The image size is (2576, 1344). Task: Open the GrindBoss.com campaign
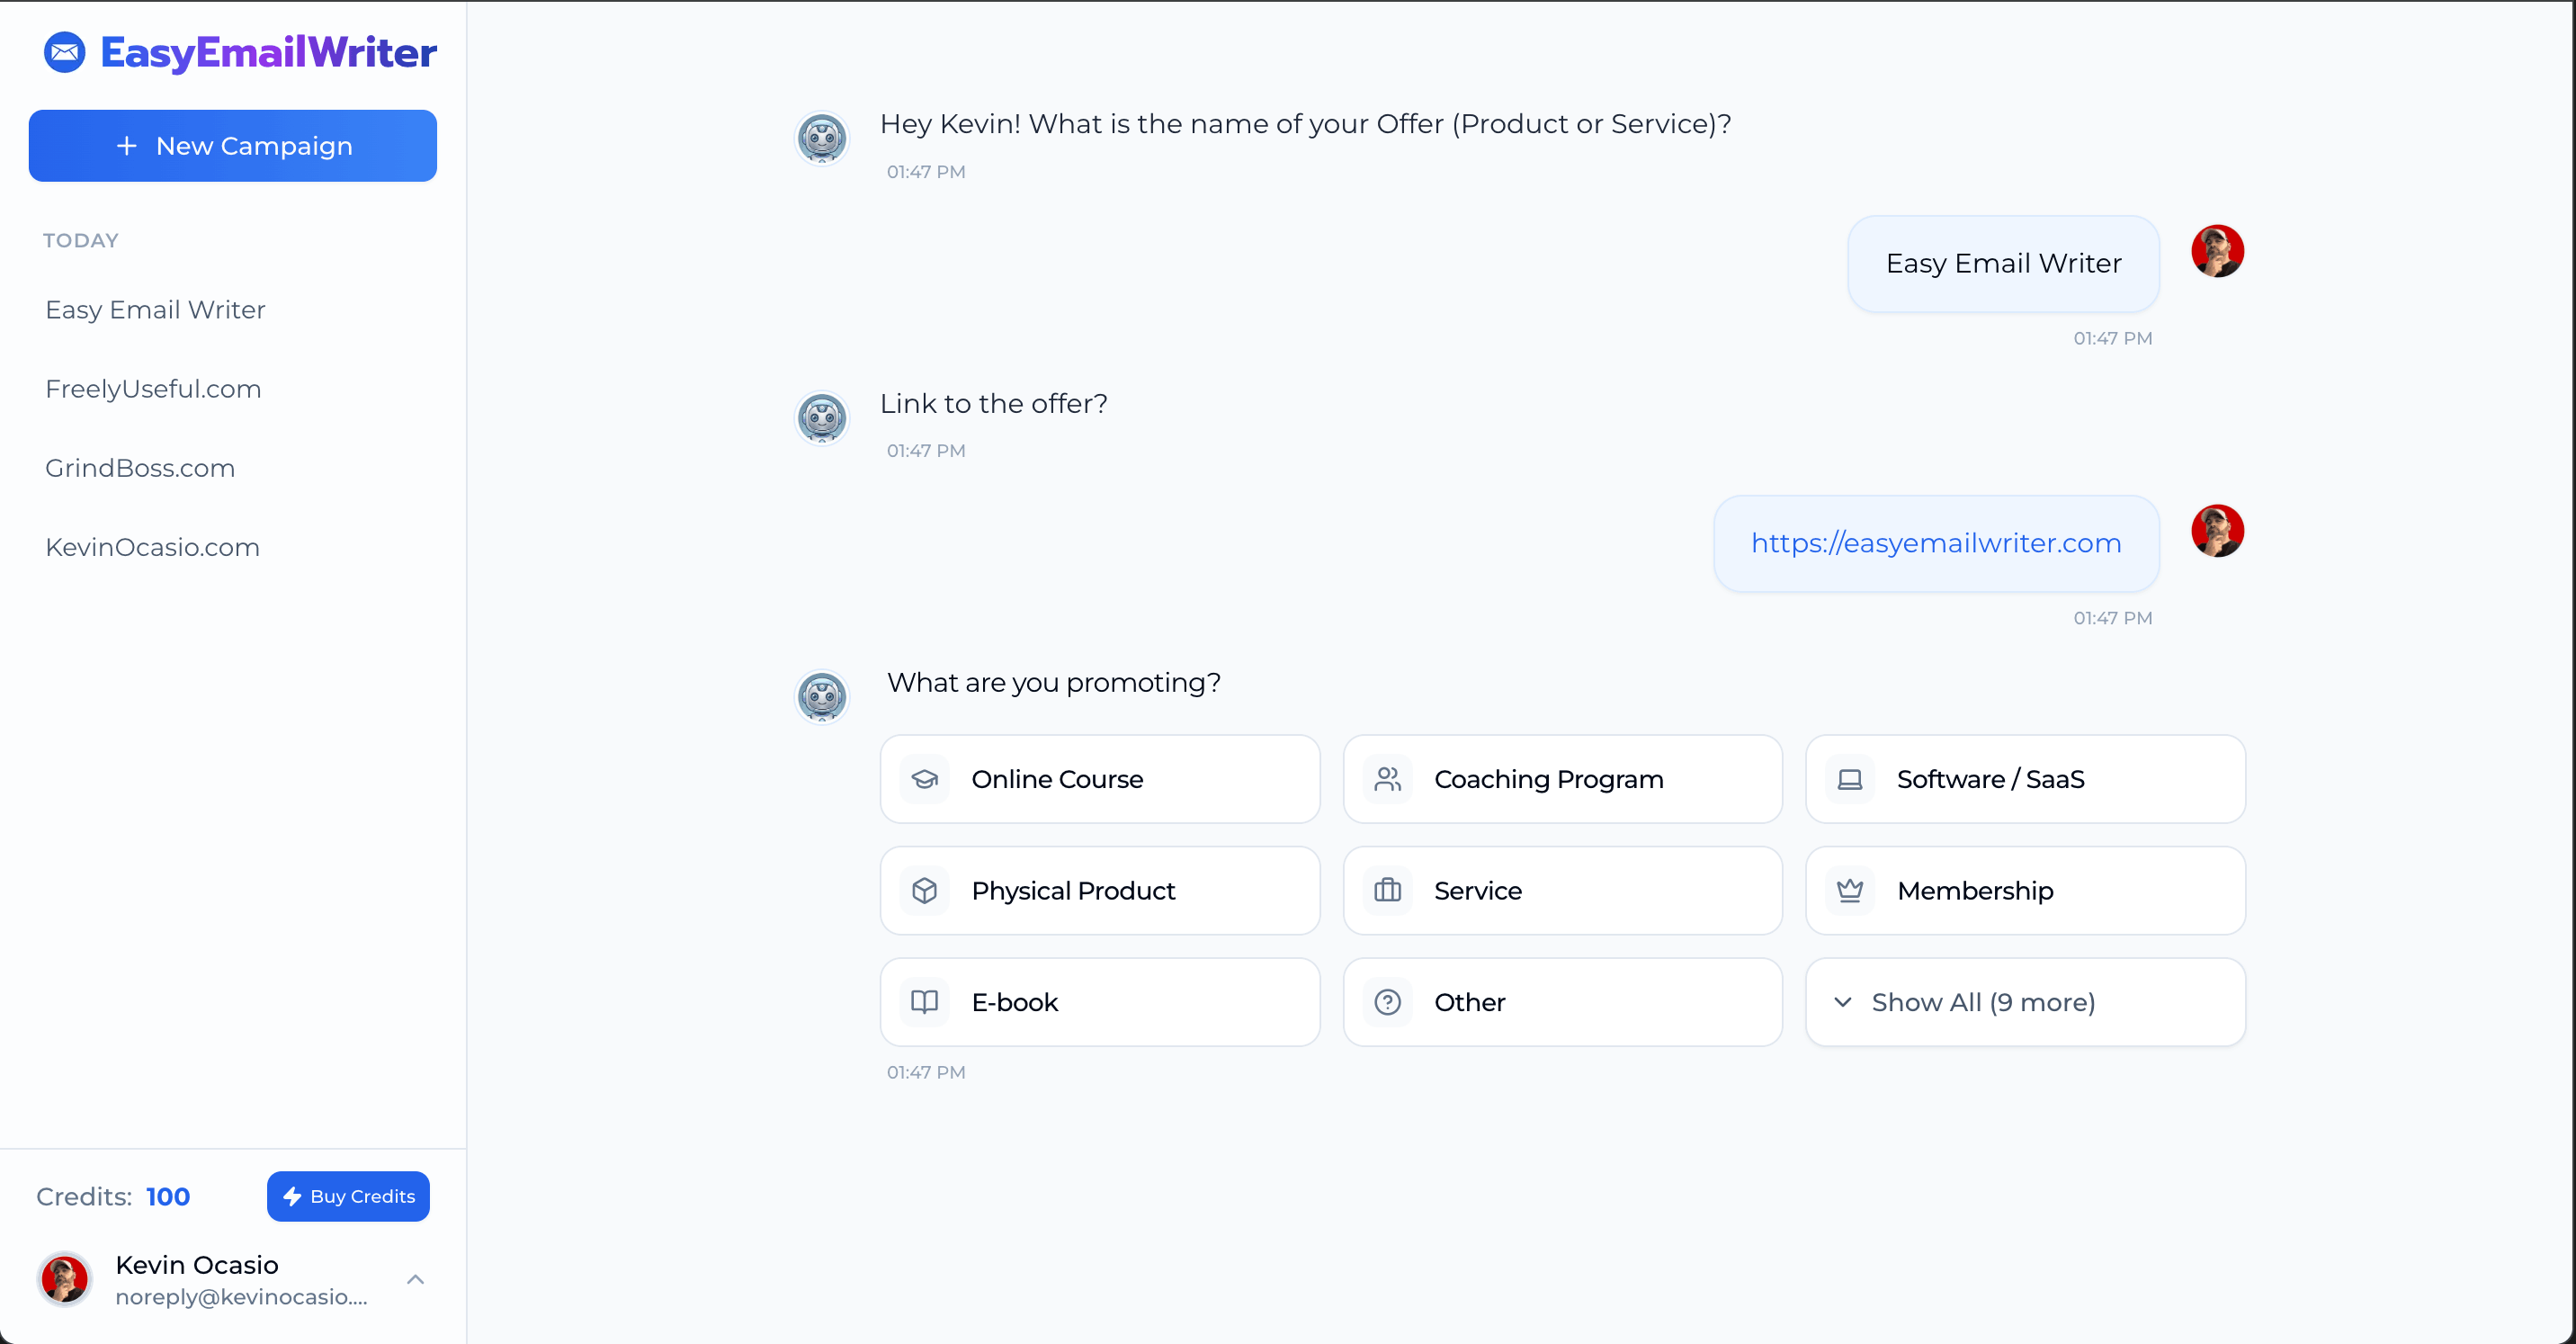point(140,467)
